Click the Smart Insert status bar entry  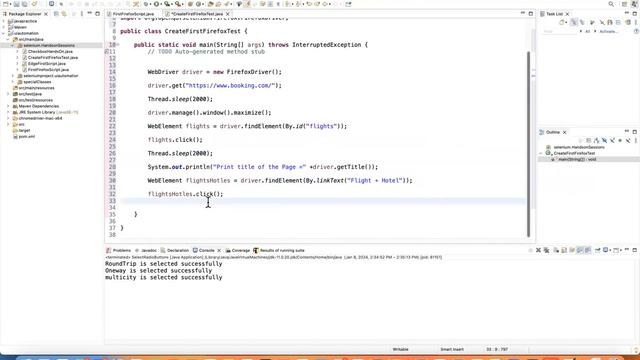pos(452,349)
